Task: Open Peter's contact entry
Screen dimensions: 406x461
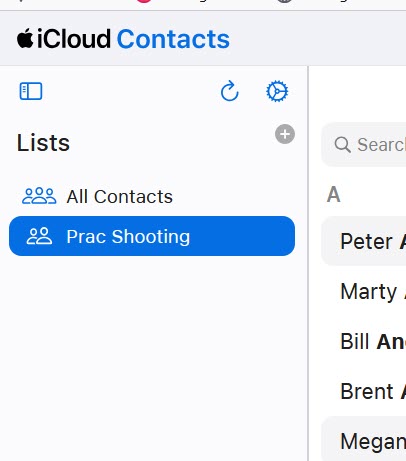Action: pos(364,241)
